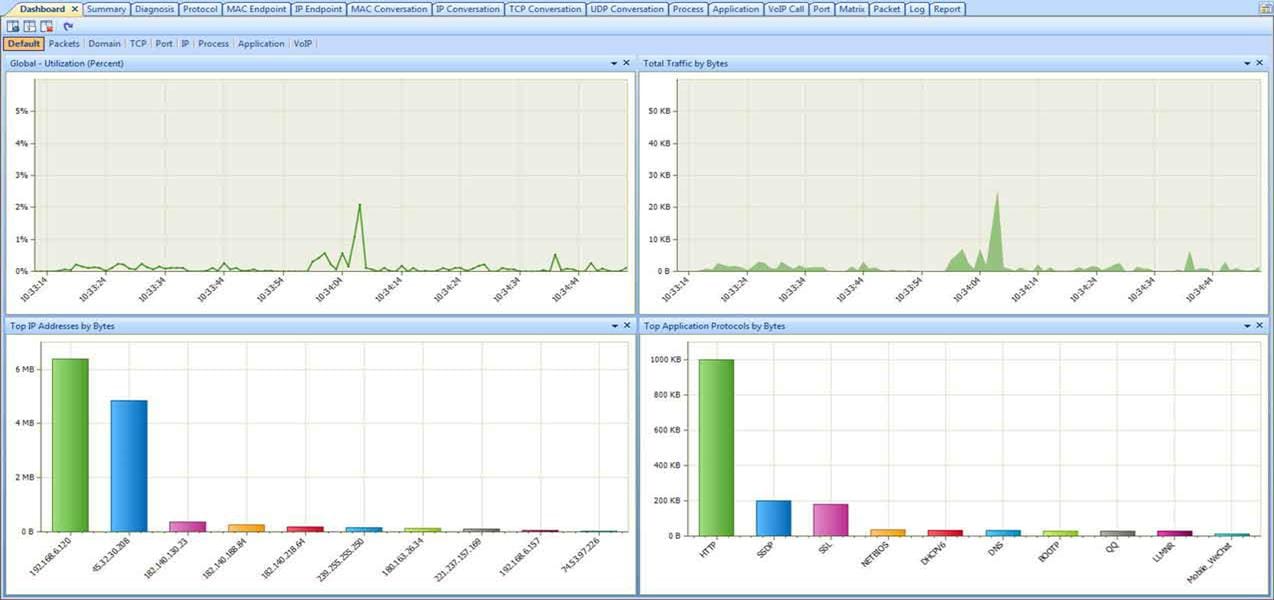Select the blue 45.32.30.208 bar in chart
1274x600 pixels.
pyautogui.click(x=129, y=466)
